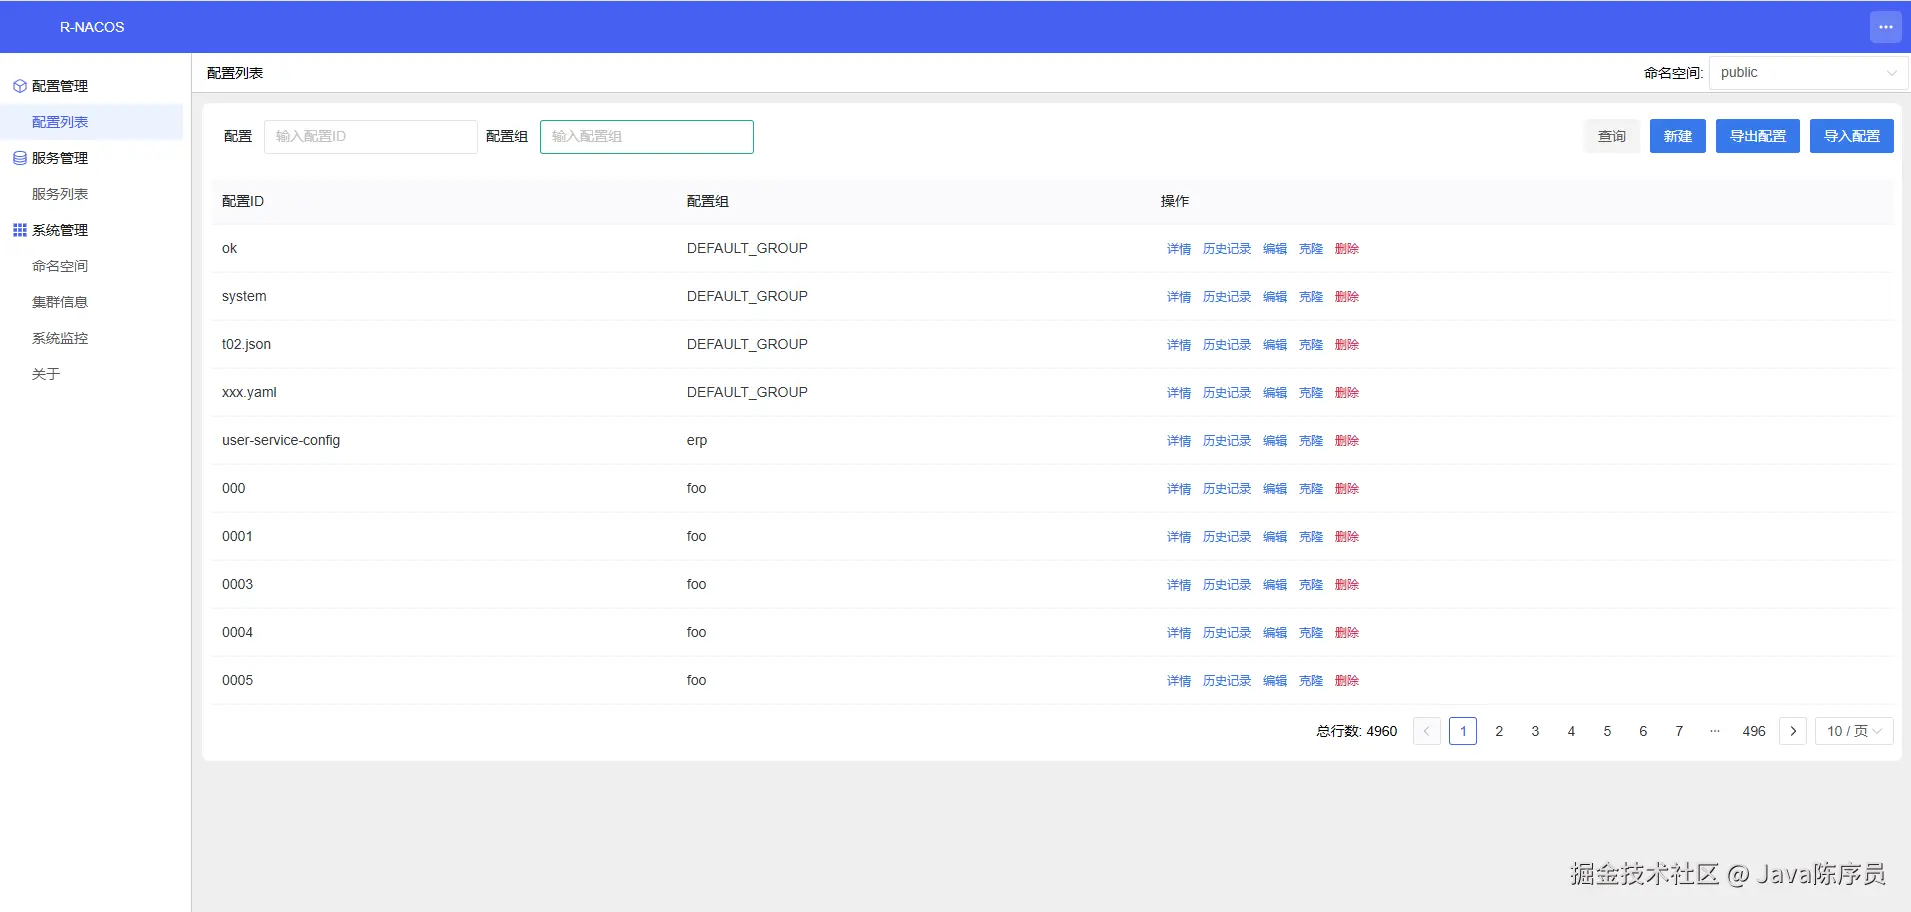Click the 系统管理 grid icon
The image size is (1911, 912).
(x=19, y=230)
